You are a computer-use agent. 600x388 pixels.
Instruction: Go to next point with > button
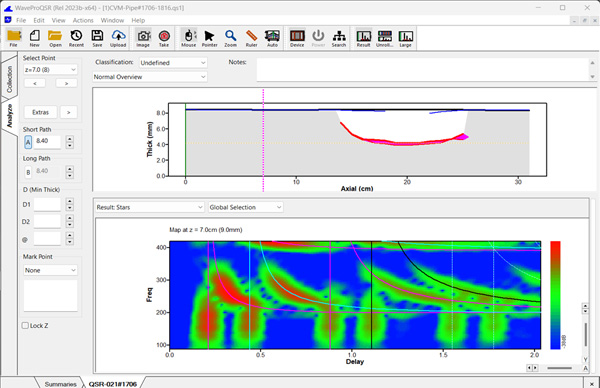click(67, 83)
